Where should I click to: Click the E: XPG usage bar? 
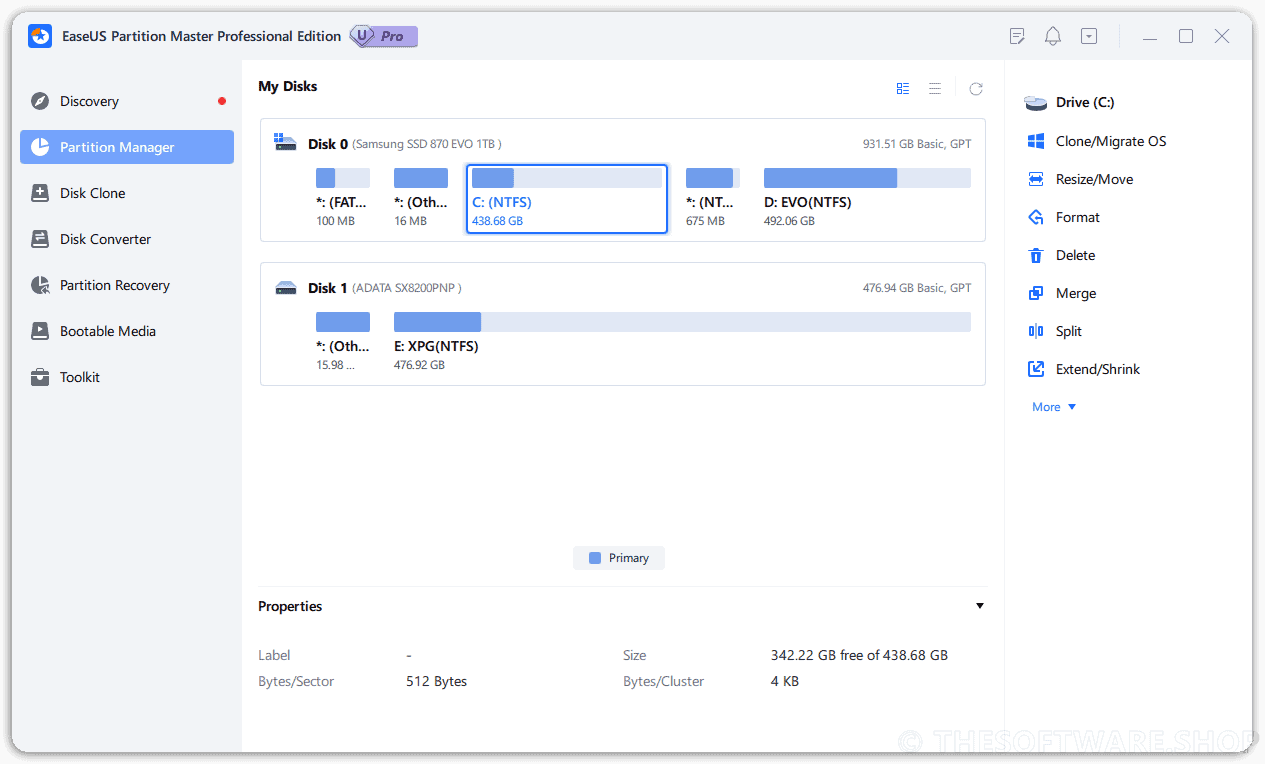coord(682,322)
